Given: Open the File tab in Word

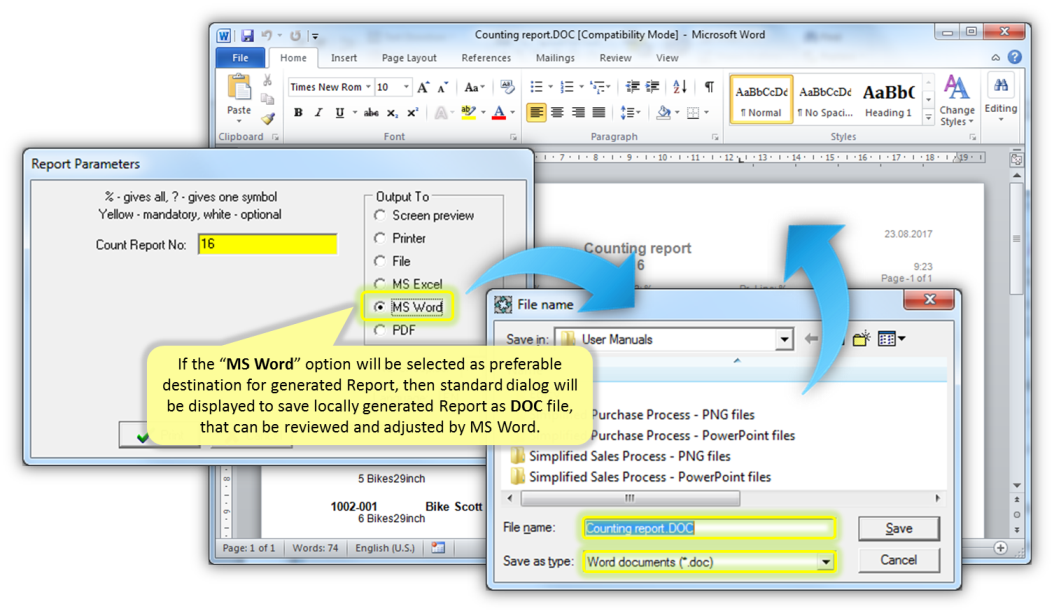Looking at the screenshot, I should [240, 58].
